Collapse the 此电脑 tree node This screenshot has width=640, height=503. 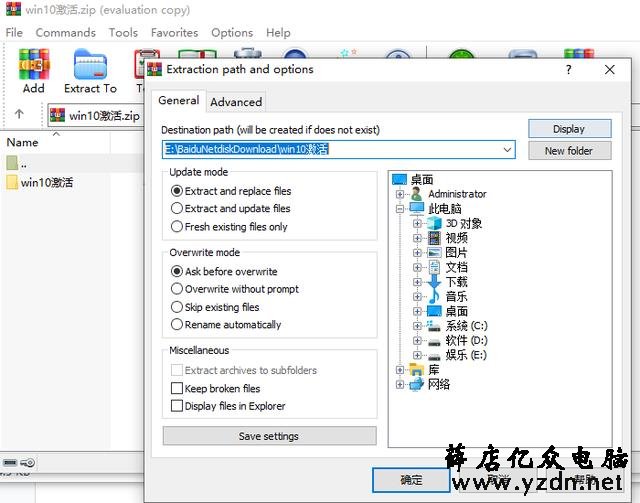pyautogui.click(x=400, y=209)
